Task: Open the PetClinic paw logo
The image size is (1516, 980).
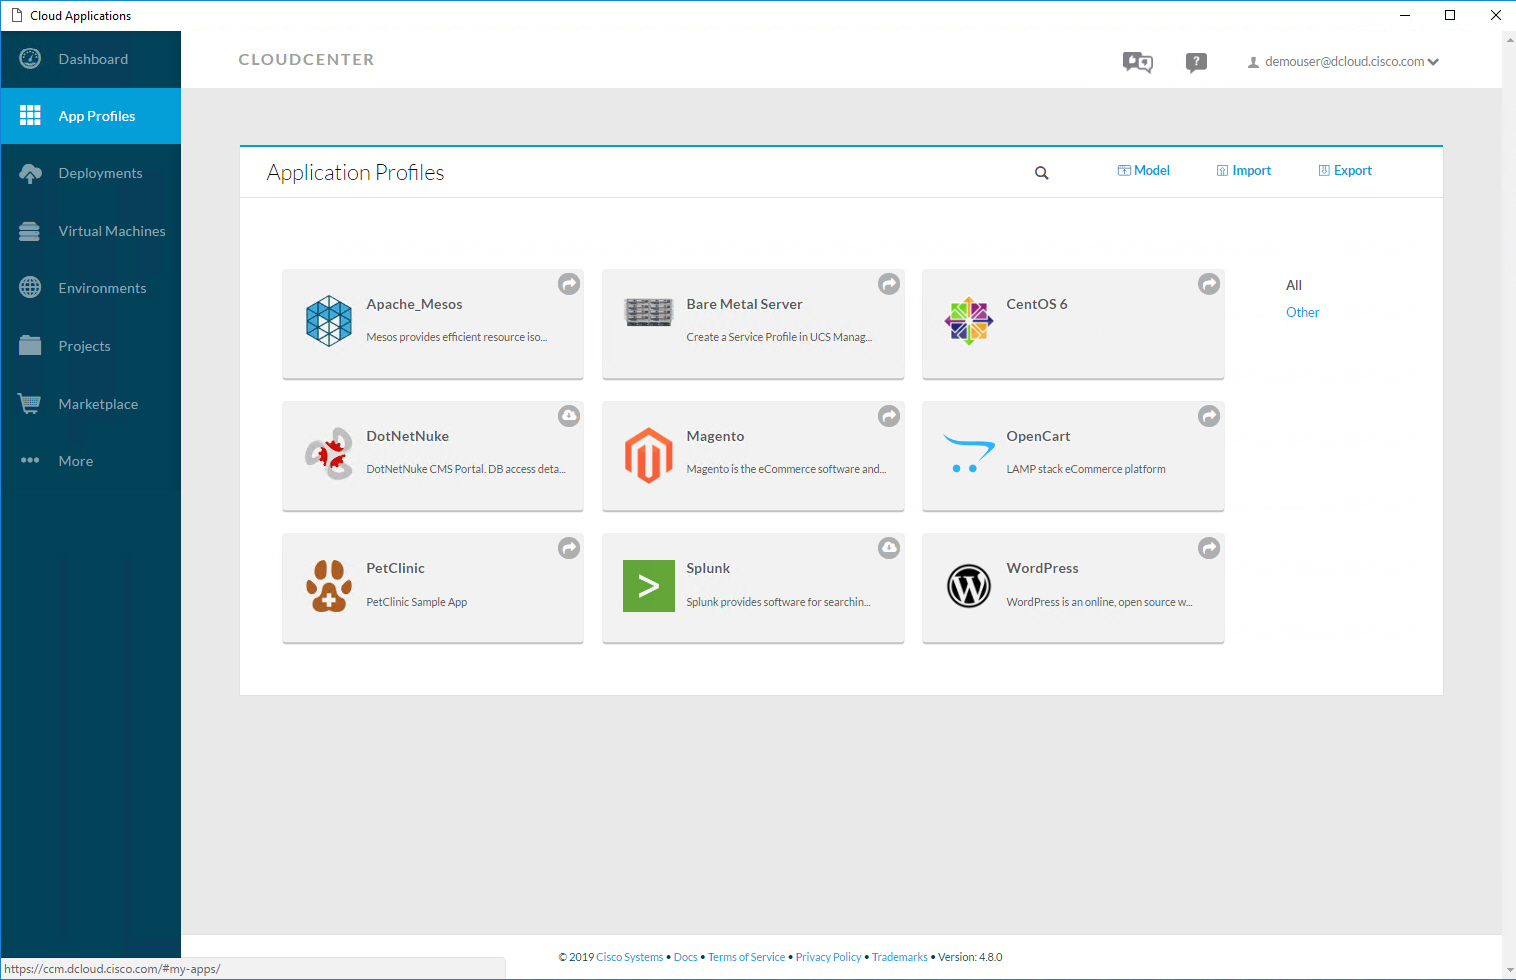Action: (329, 586)
